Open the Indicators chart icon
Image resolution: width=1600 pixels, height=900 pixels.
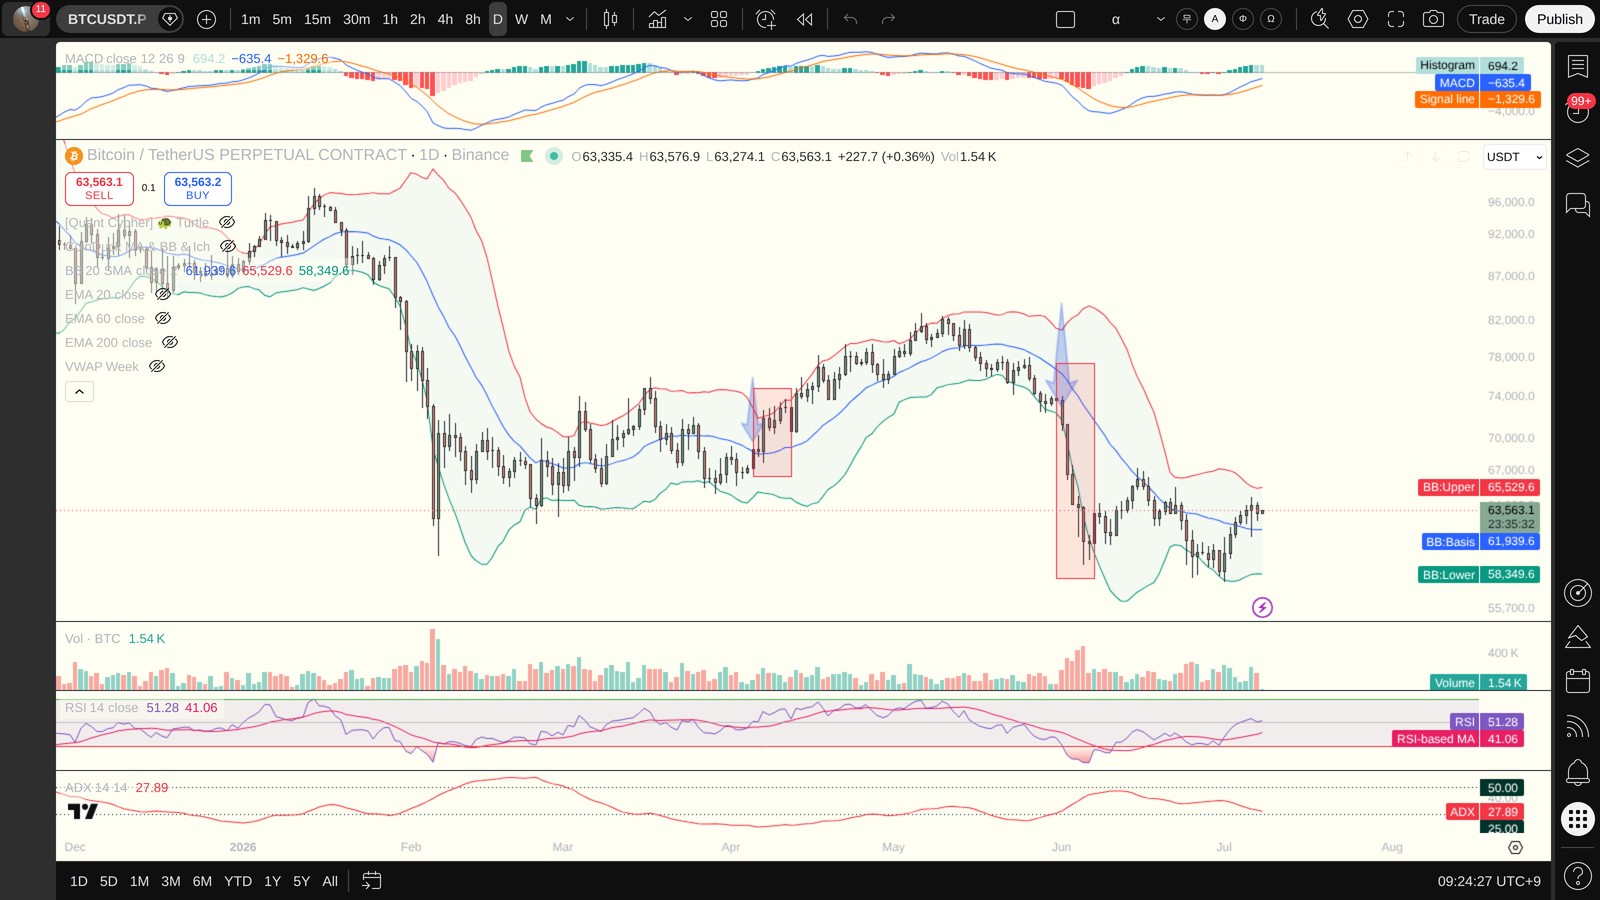click(657, 19)
